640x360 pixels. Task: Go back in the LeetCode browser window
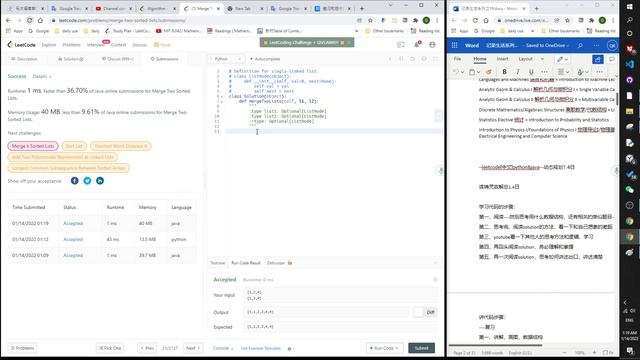point(9,20)
